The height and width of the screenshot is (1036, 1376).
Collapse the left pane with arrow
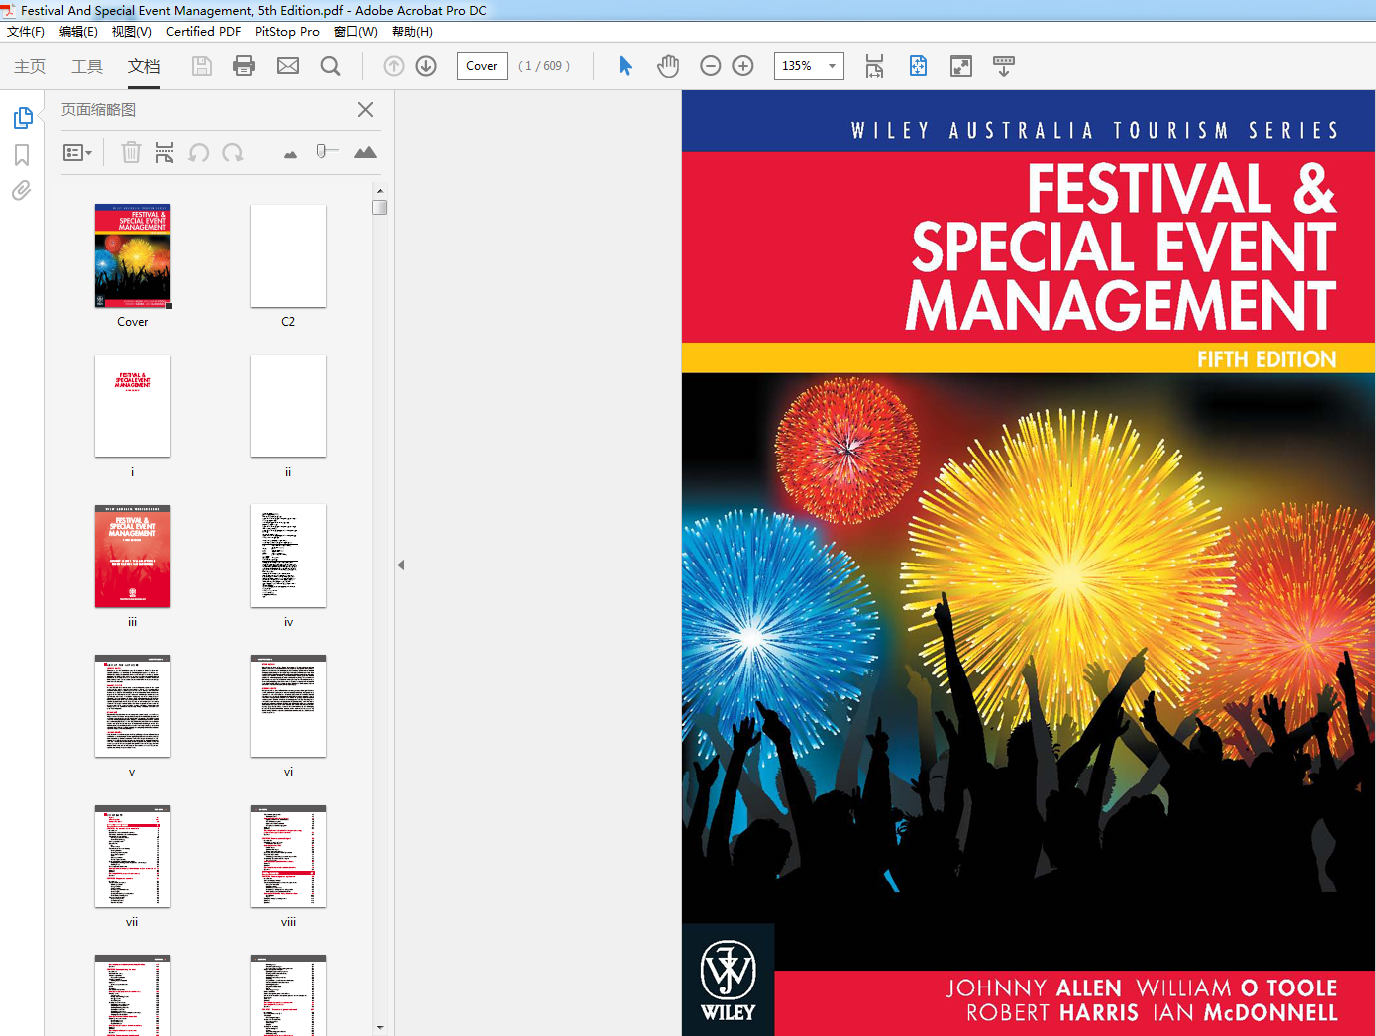click(x=401, y=565)
